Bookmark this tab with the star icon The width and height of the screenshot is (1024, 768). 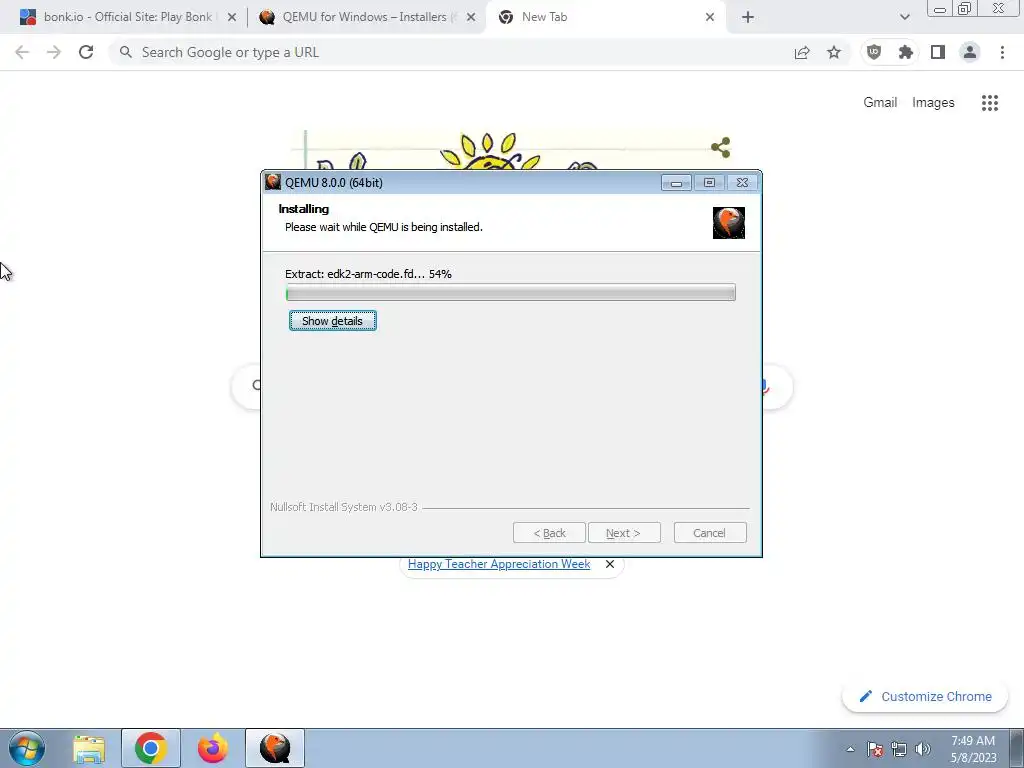834,52
